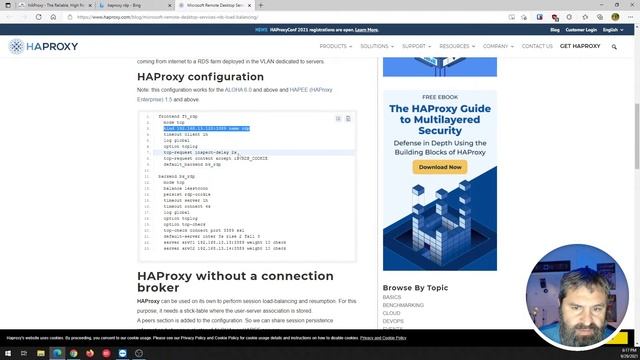
Task: Open the BASICS topic link
Action: pos(391,297)
